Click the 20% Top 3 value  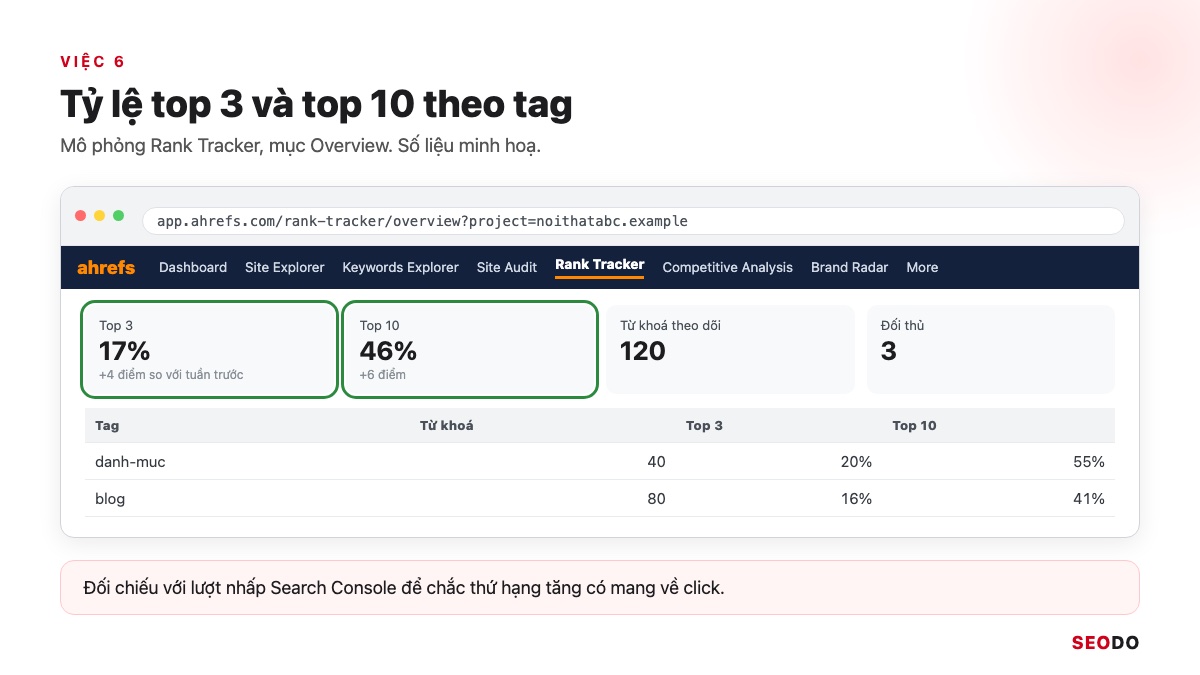coord(856,462)
